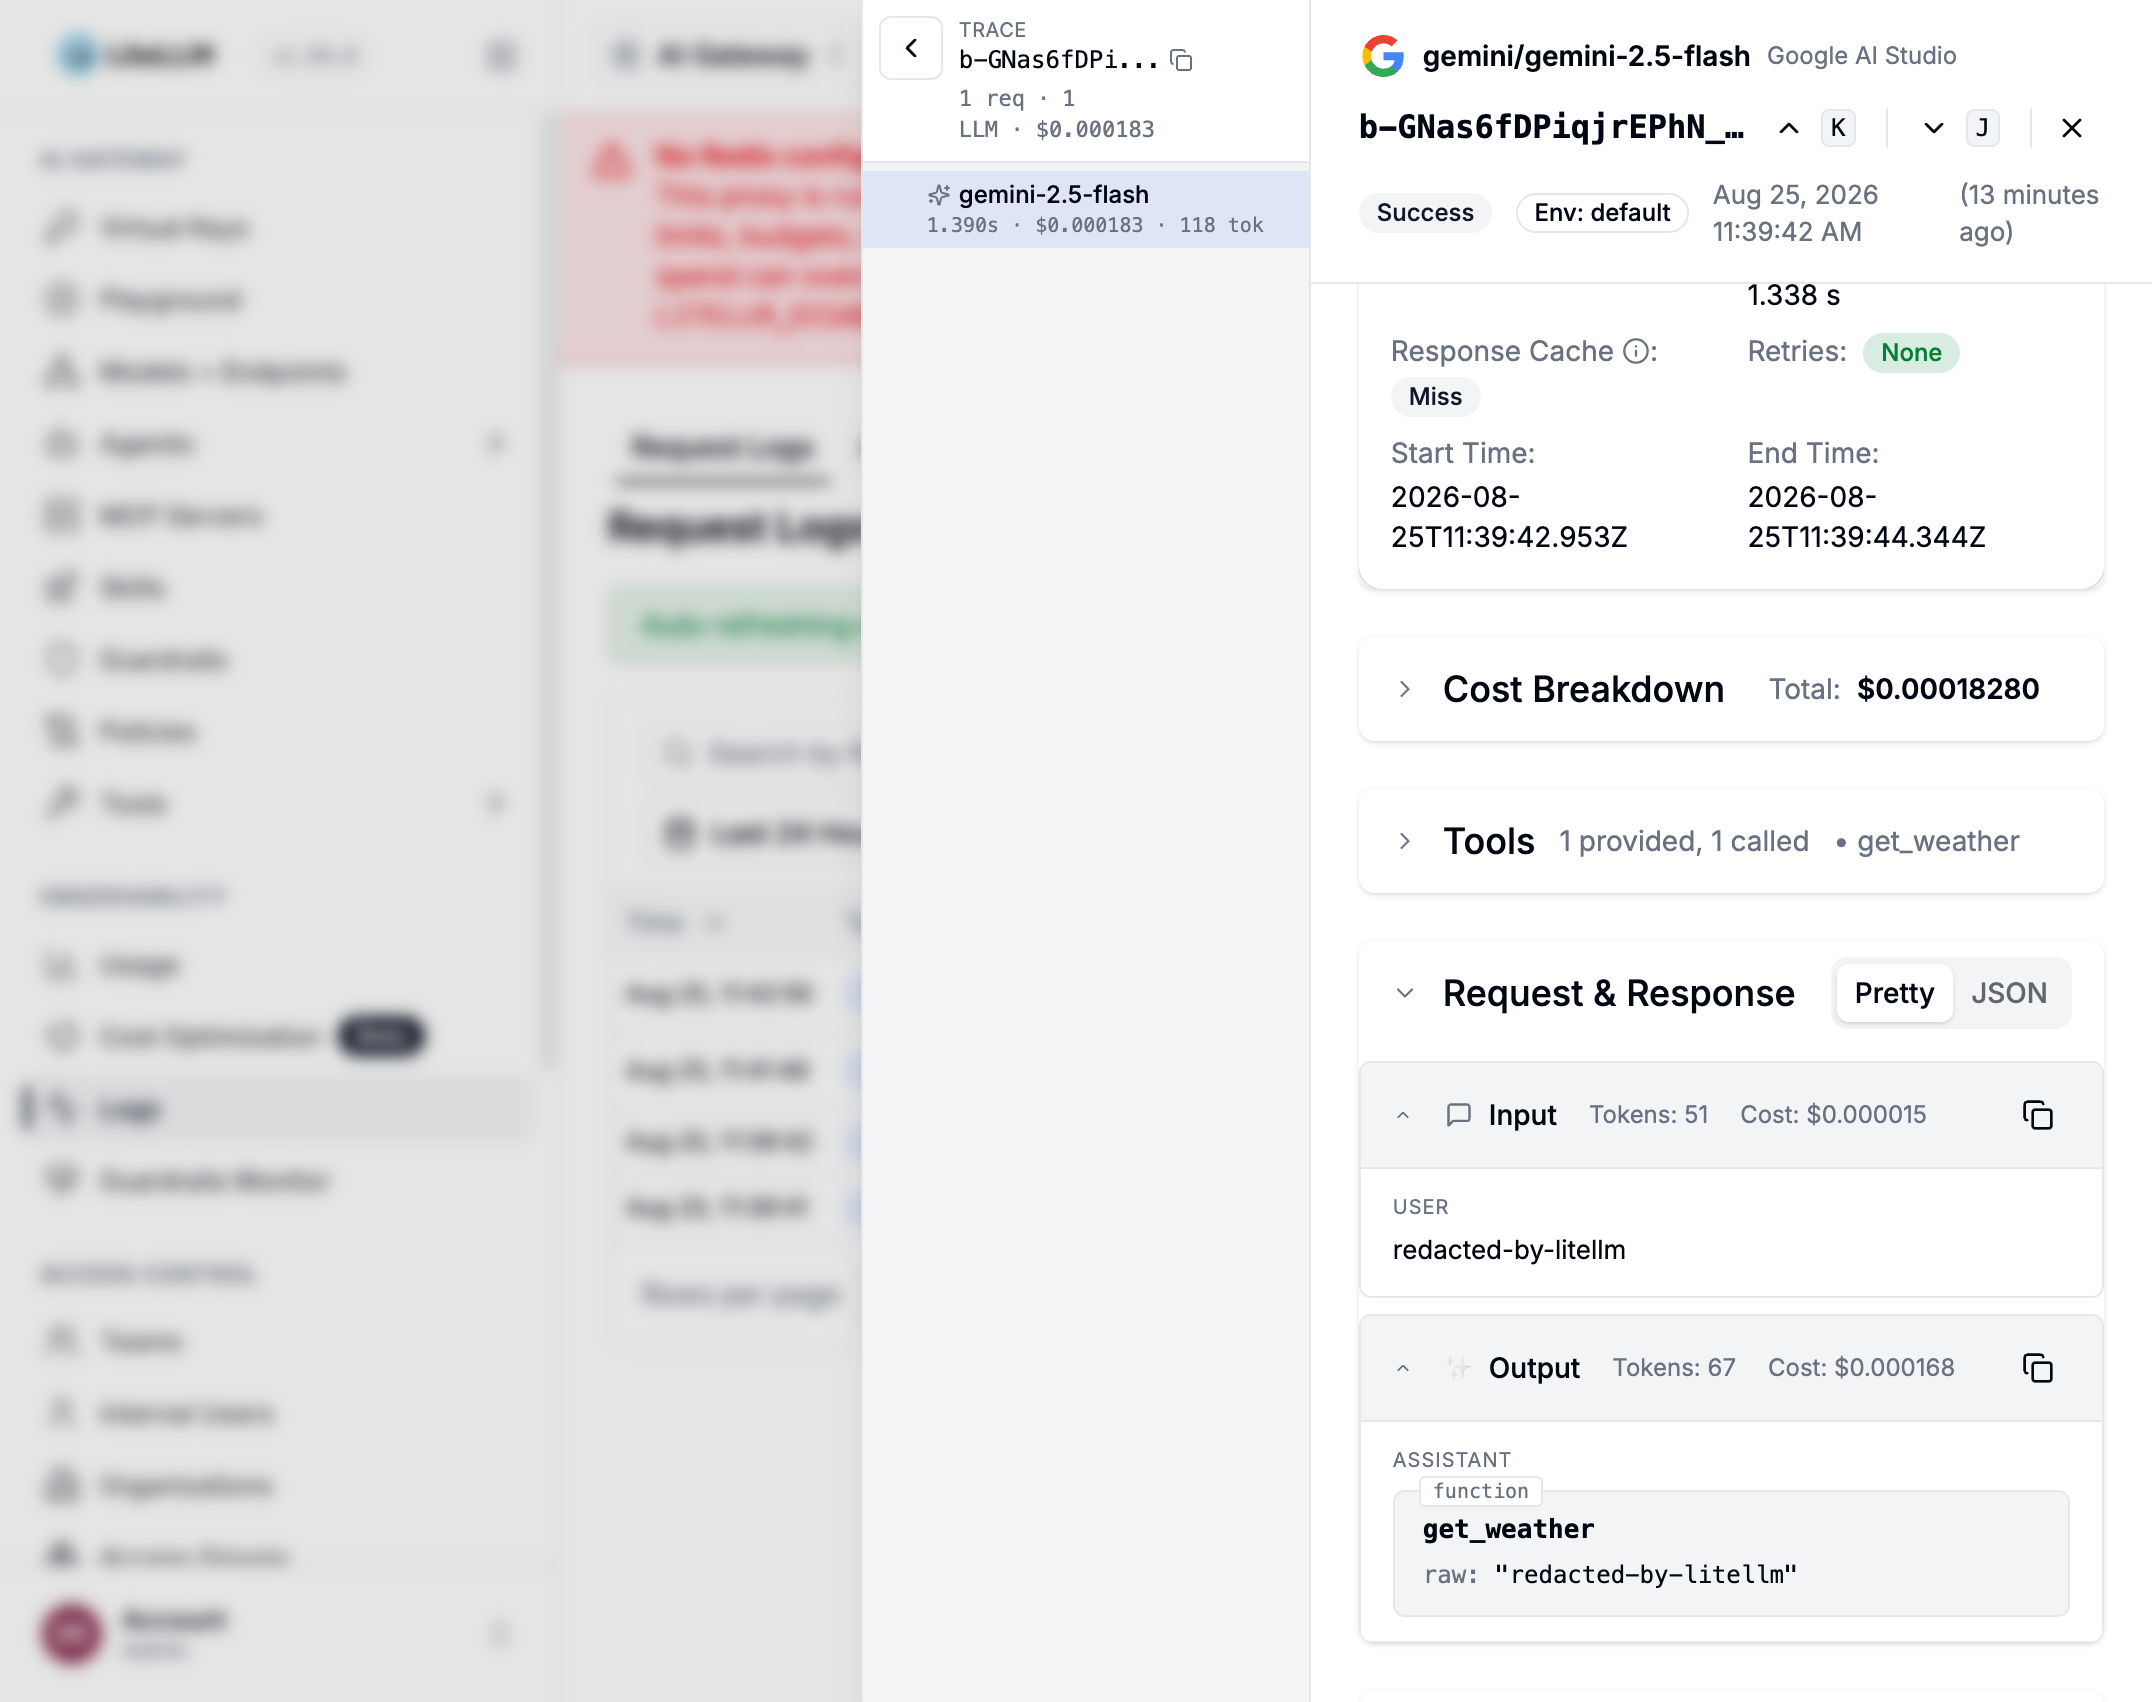Click the J shortcut key badge
This screenshot has width=2152, height=1702.
click(x=1983, y=128)
